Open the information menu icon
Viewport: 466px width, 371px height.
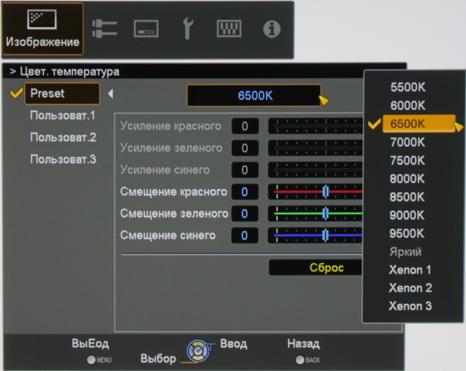tap(272, 29)
